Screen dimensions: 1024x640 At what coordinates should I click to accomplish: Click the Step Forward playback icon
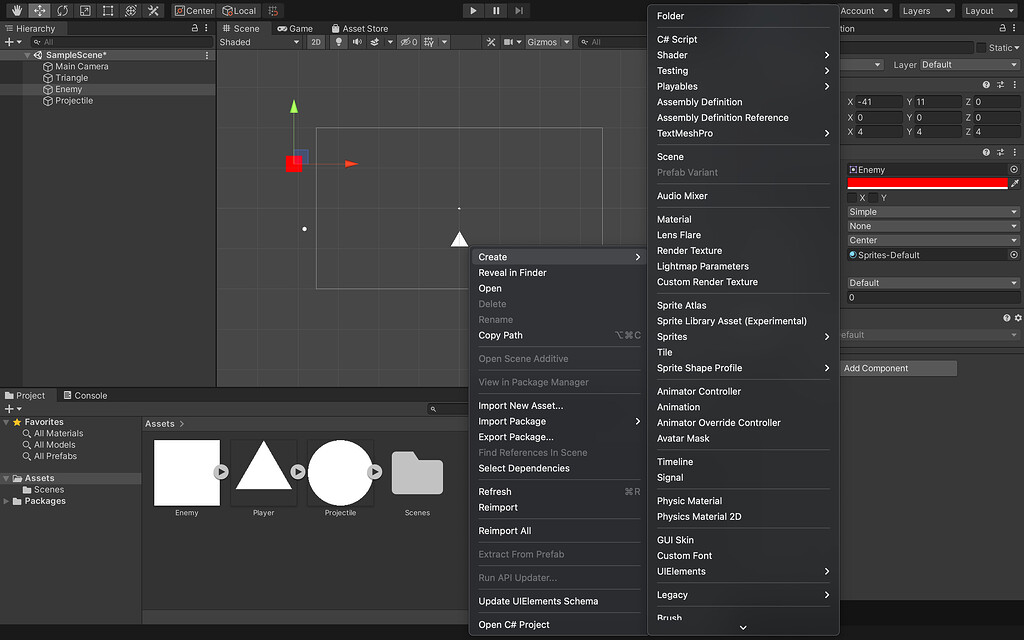point(518,10)
